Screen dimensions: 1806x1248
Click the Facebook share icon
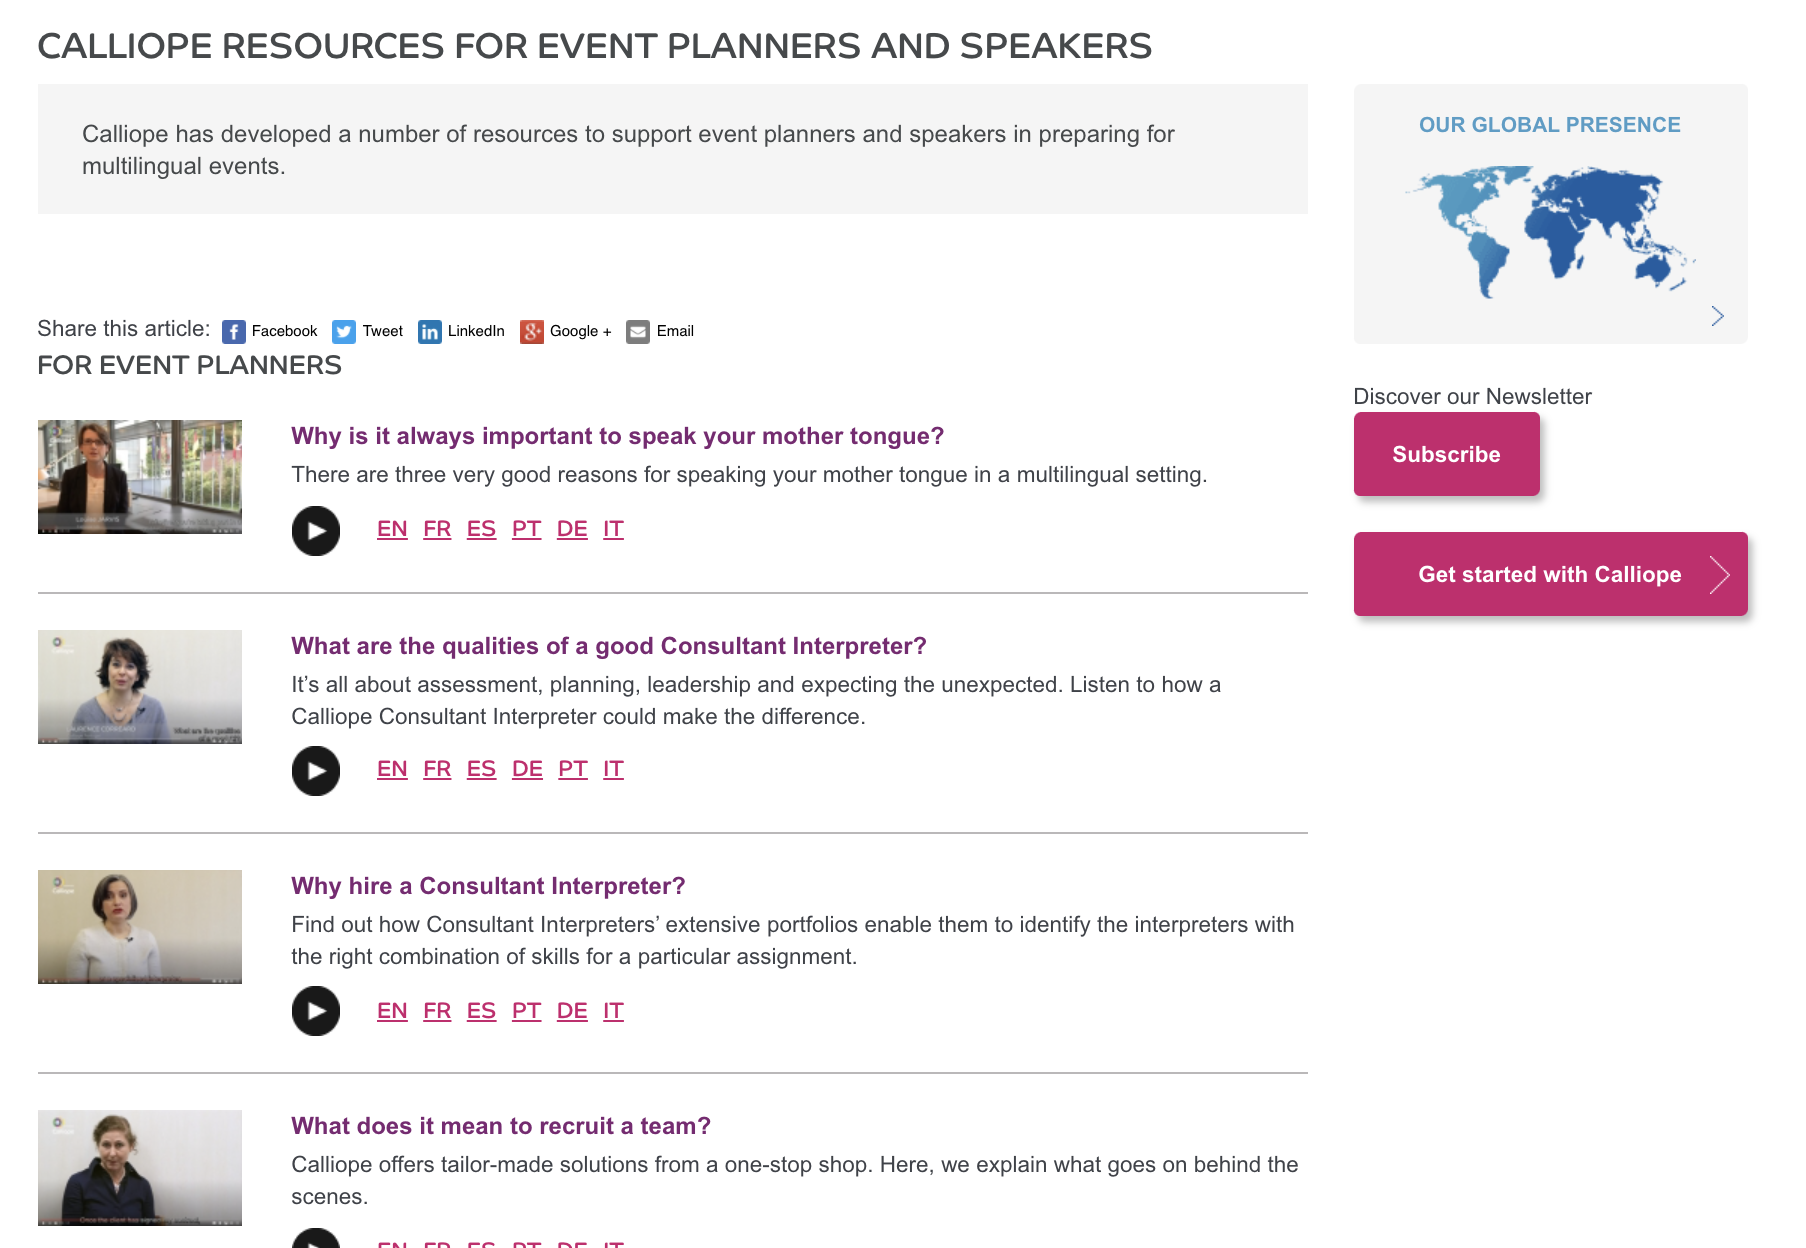234,332
